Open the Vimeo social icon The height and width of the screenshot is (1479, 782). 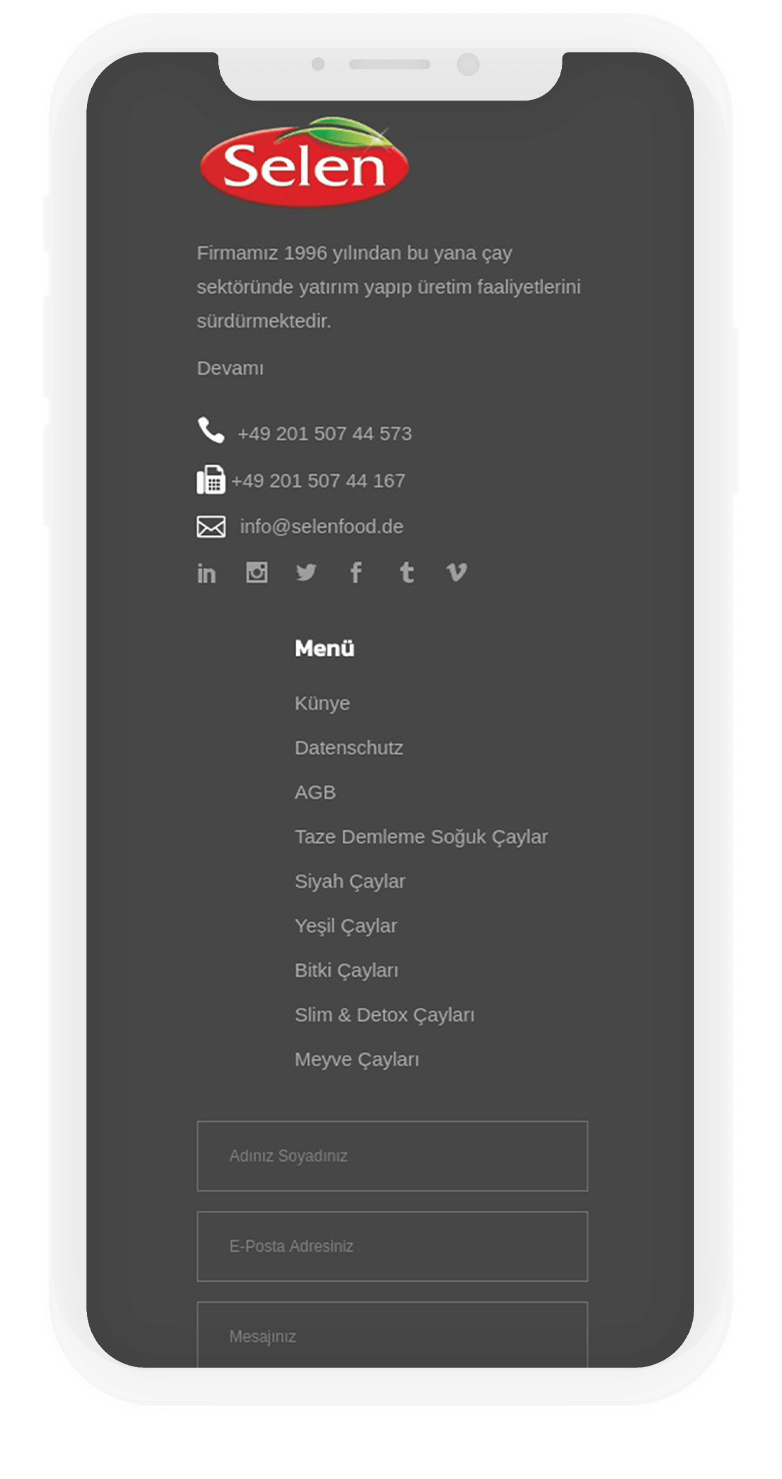(456, 572)
